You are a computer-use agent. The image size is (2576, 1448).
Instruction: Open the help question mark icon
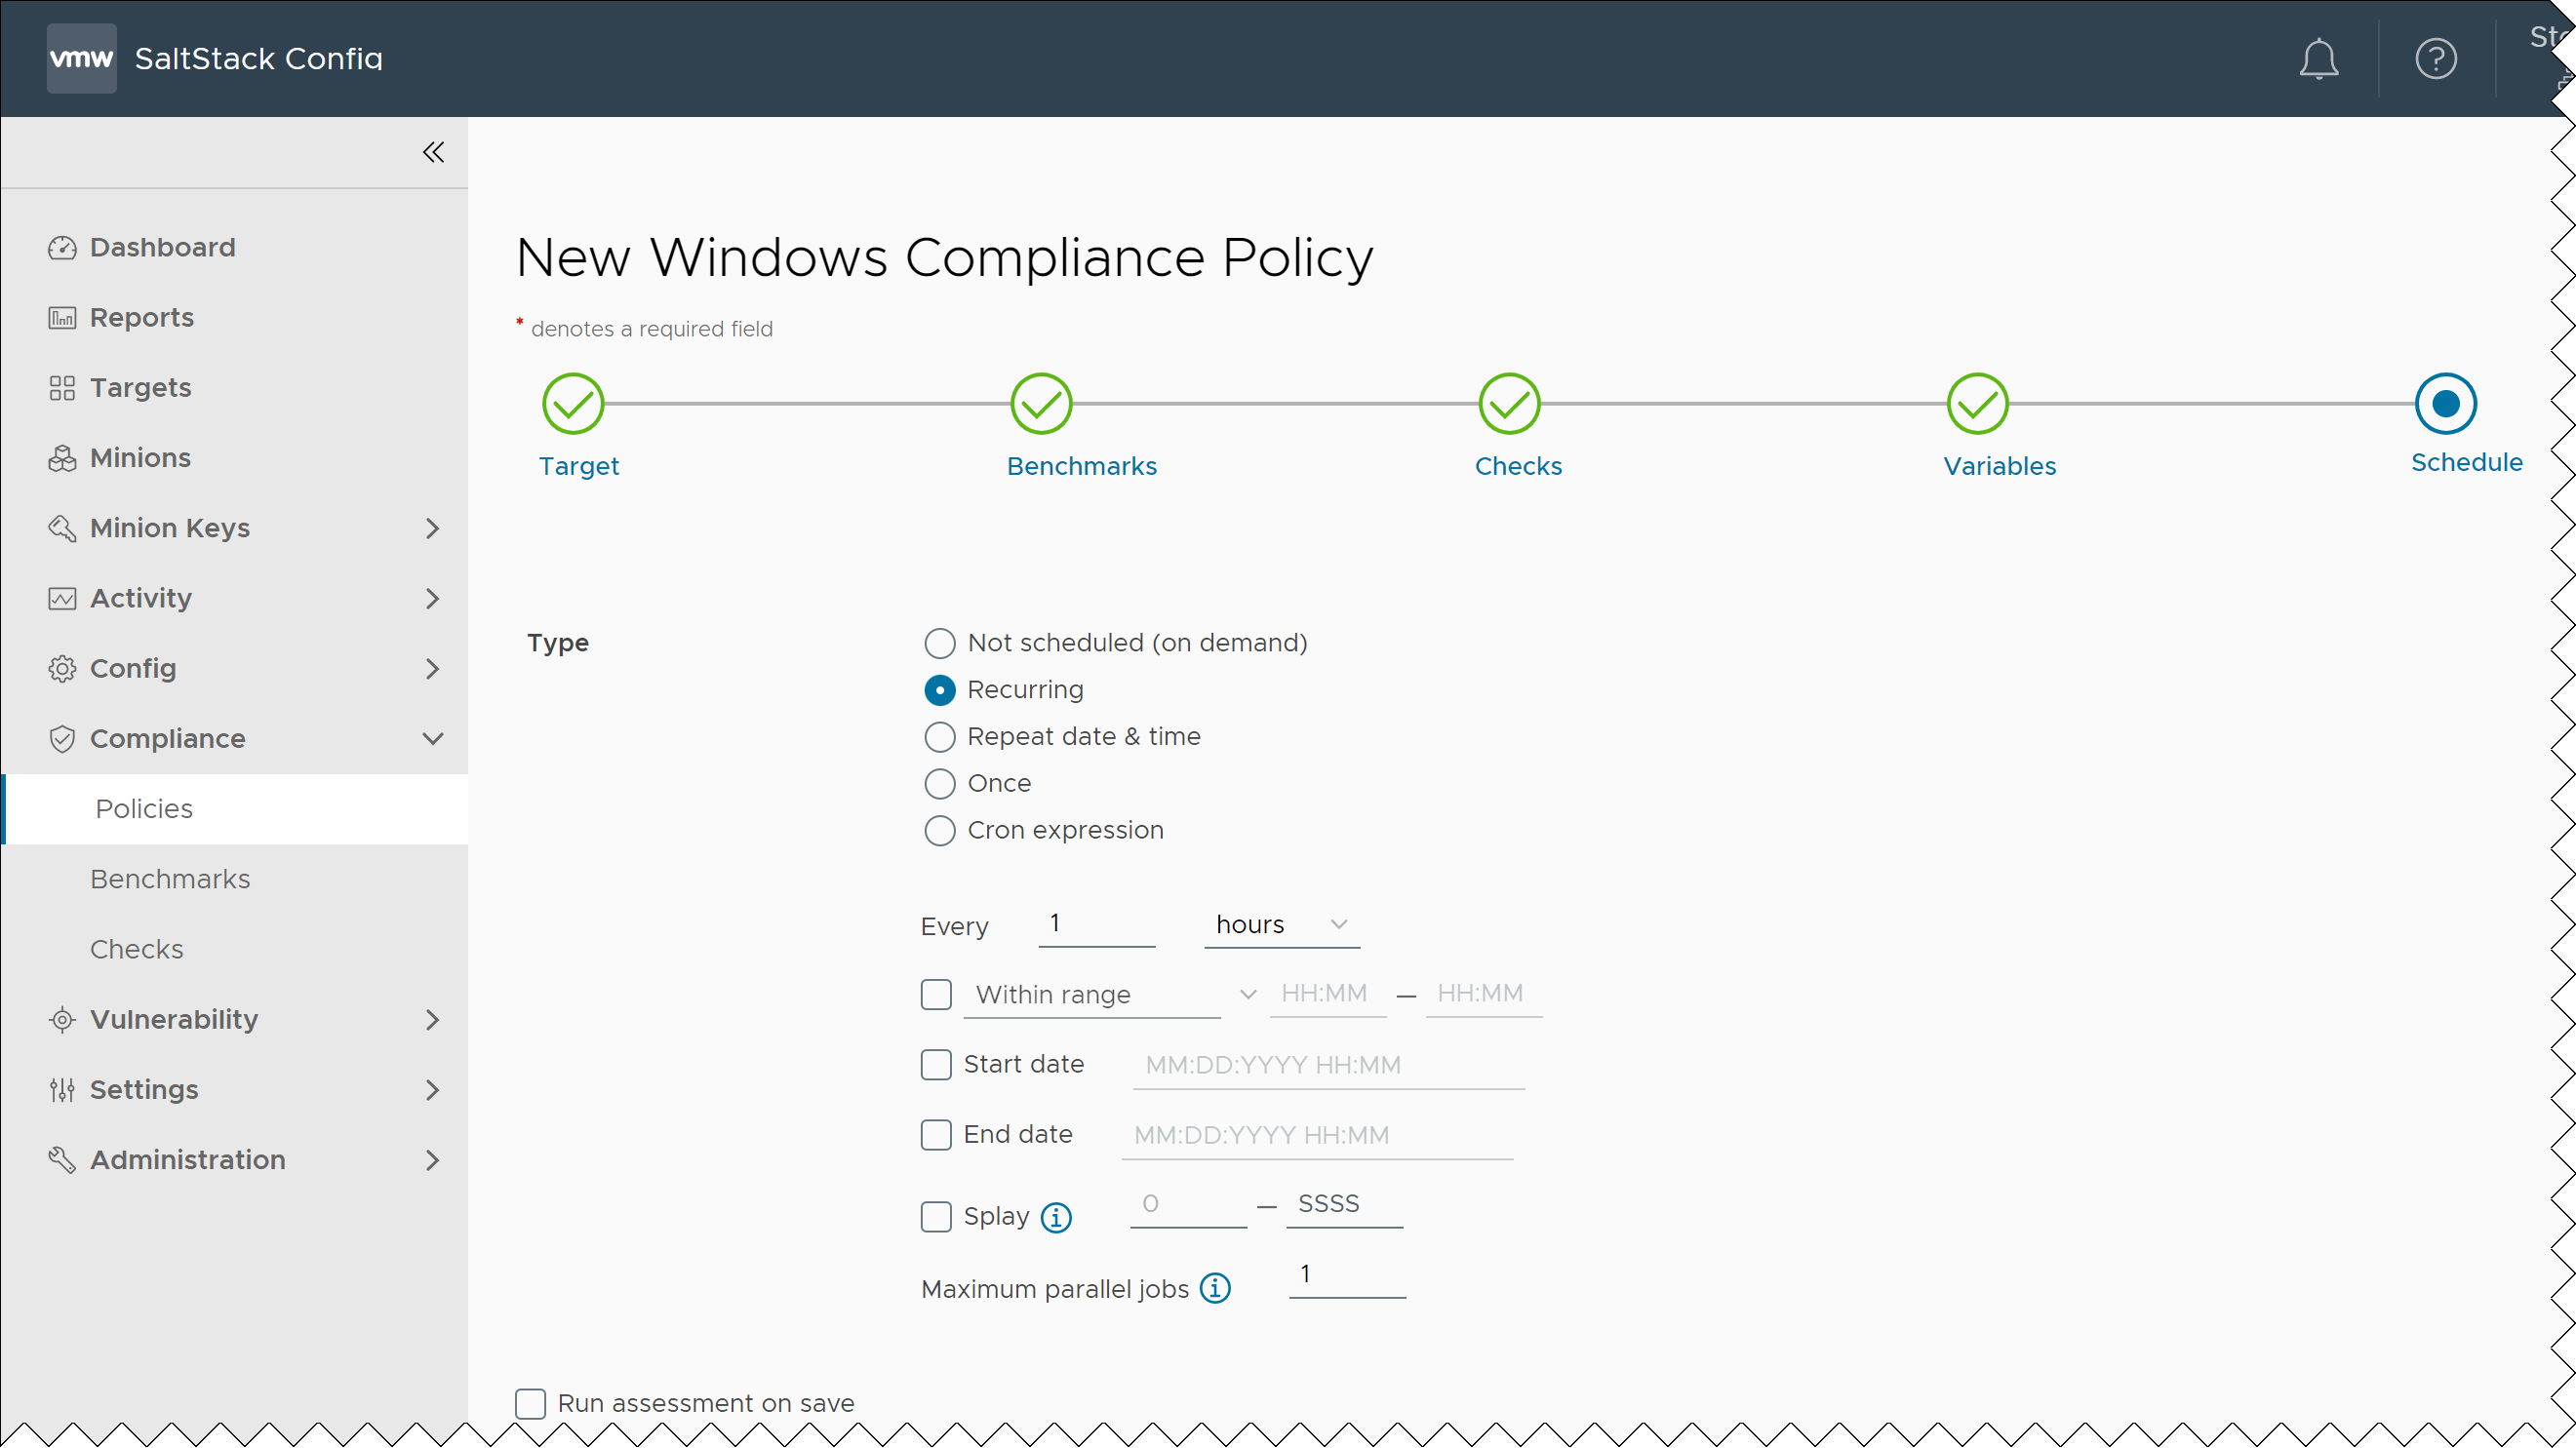(2435, 59)
